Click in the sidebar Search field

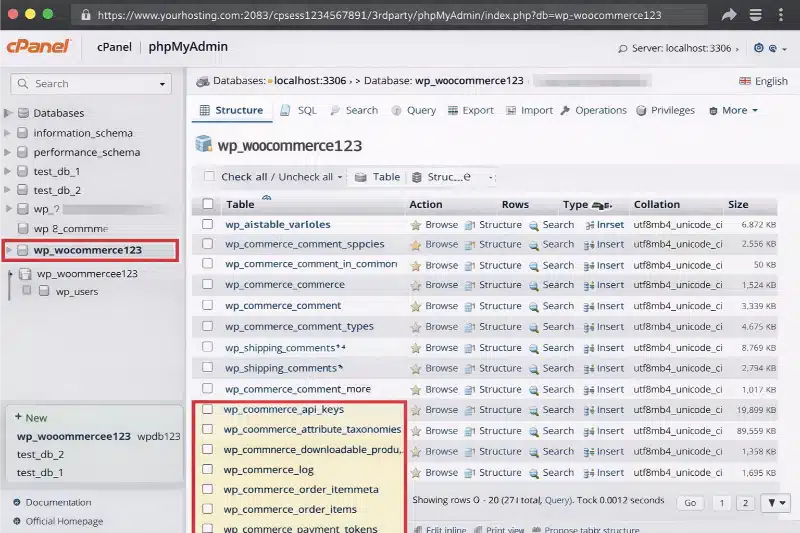click(91, 84)
